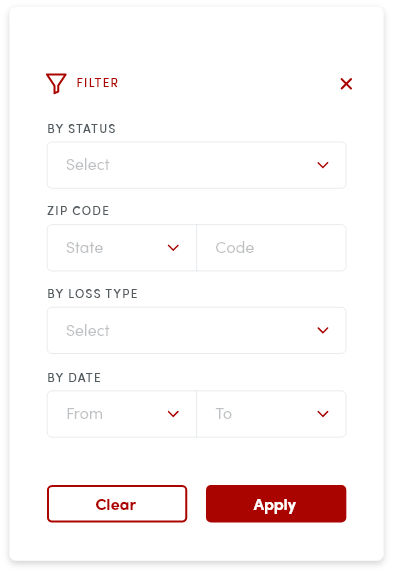This screenshot has width=393, height=573.
Task: Click the Clear button
Action: (117, 504)
